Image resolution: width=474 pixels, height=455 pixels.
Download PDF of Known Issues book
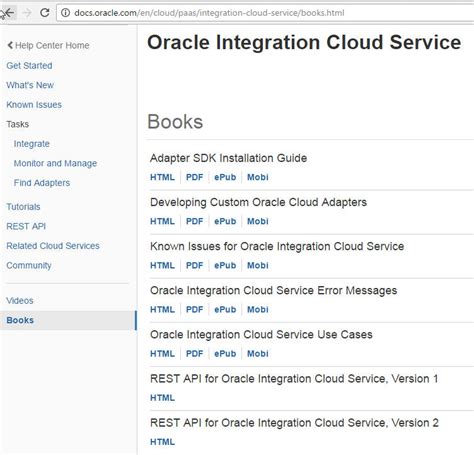pos(194,266)
